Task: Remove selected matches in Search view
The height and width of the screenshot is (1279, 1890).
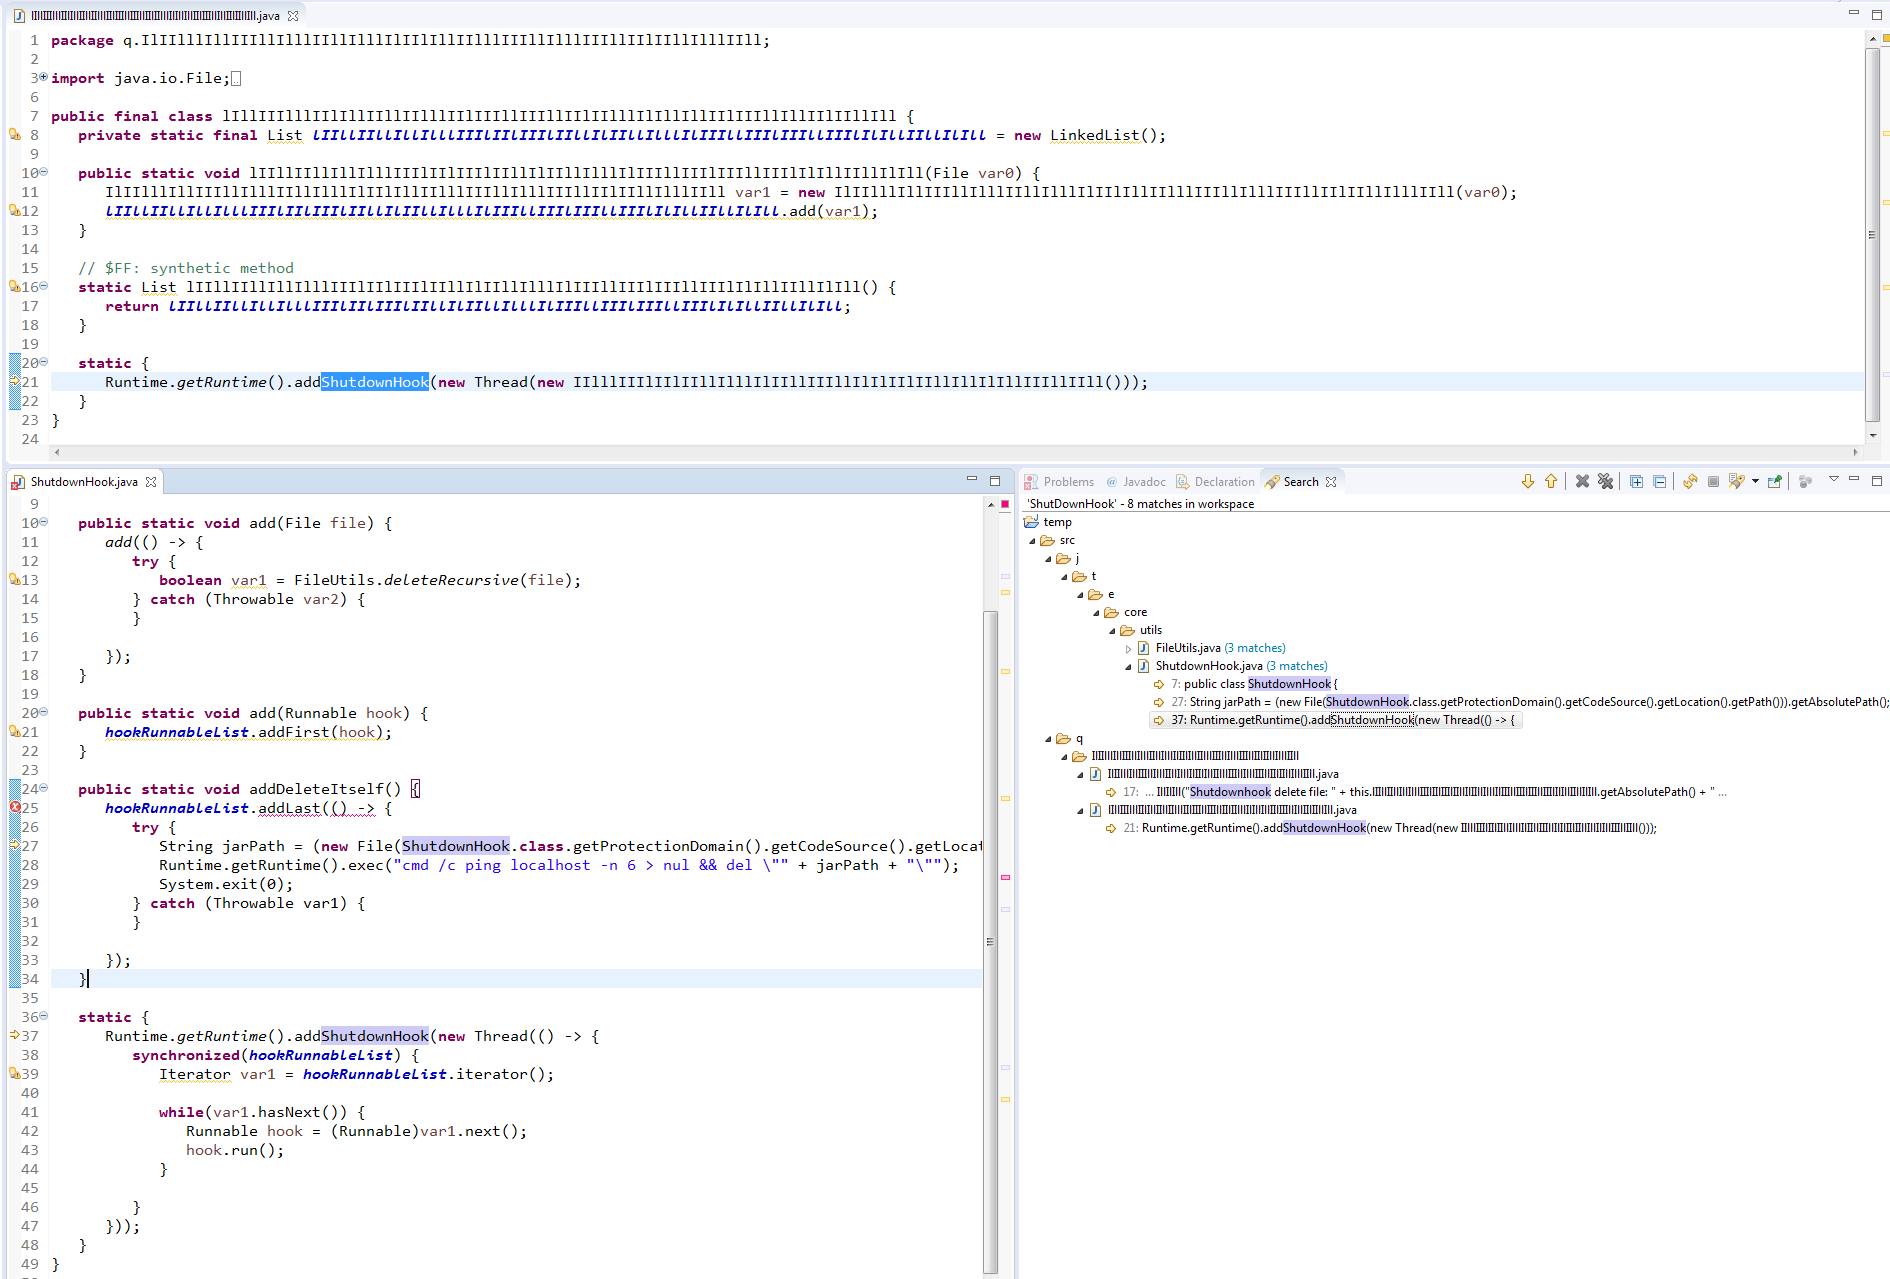Action: 1582,481
